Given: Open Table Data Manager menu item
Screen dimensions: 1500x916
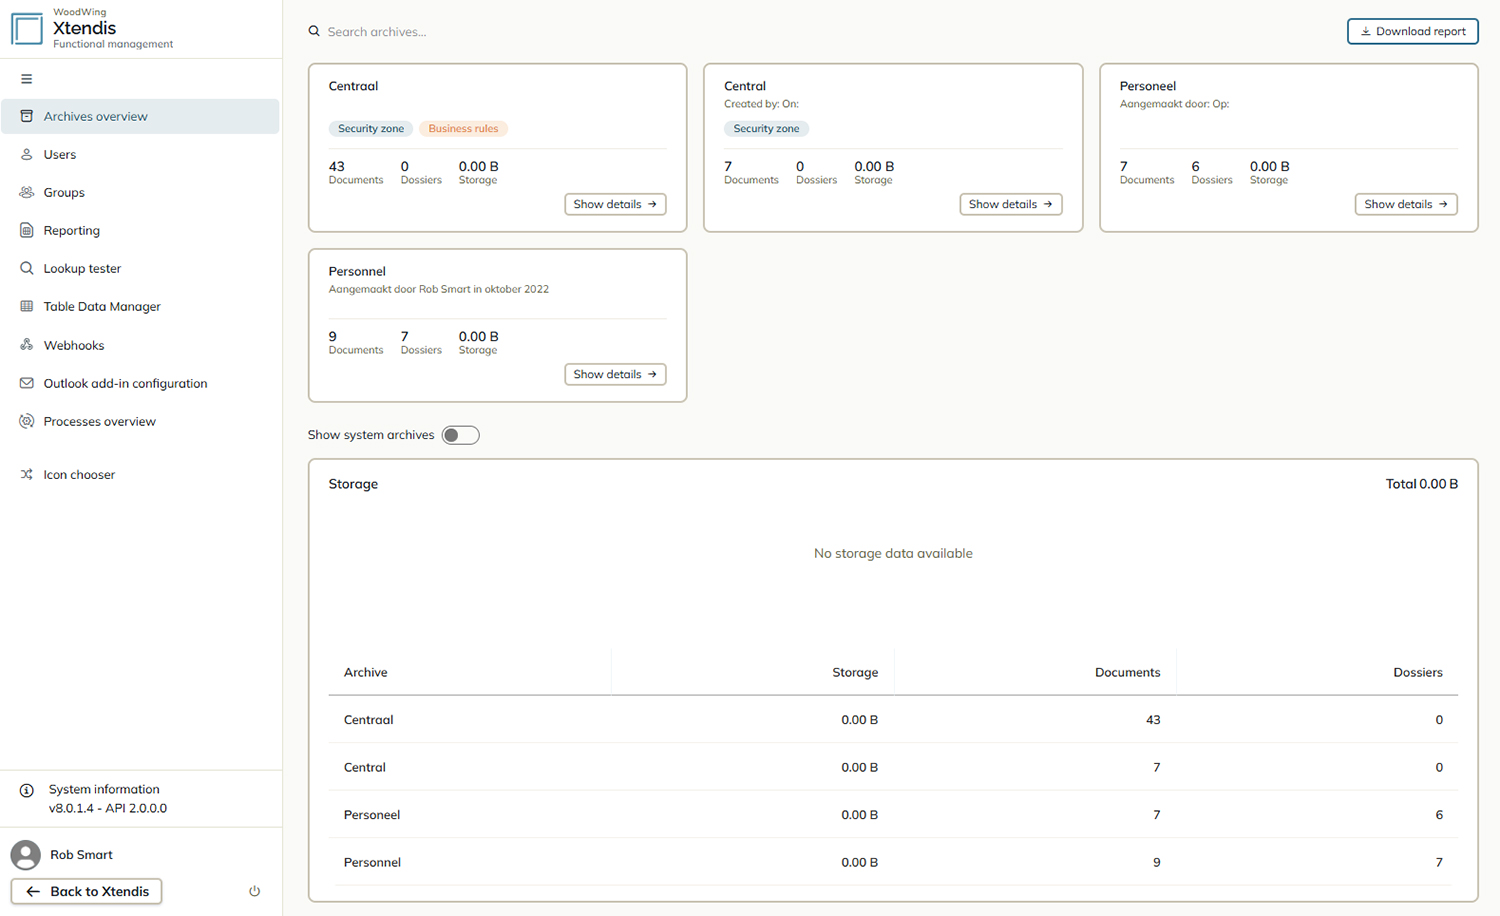Looking at the screenshot, I should (x=140, y=306).
